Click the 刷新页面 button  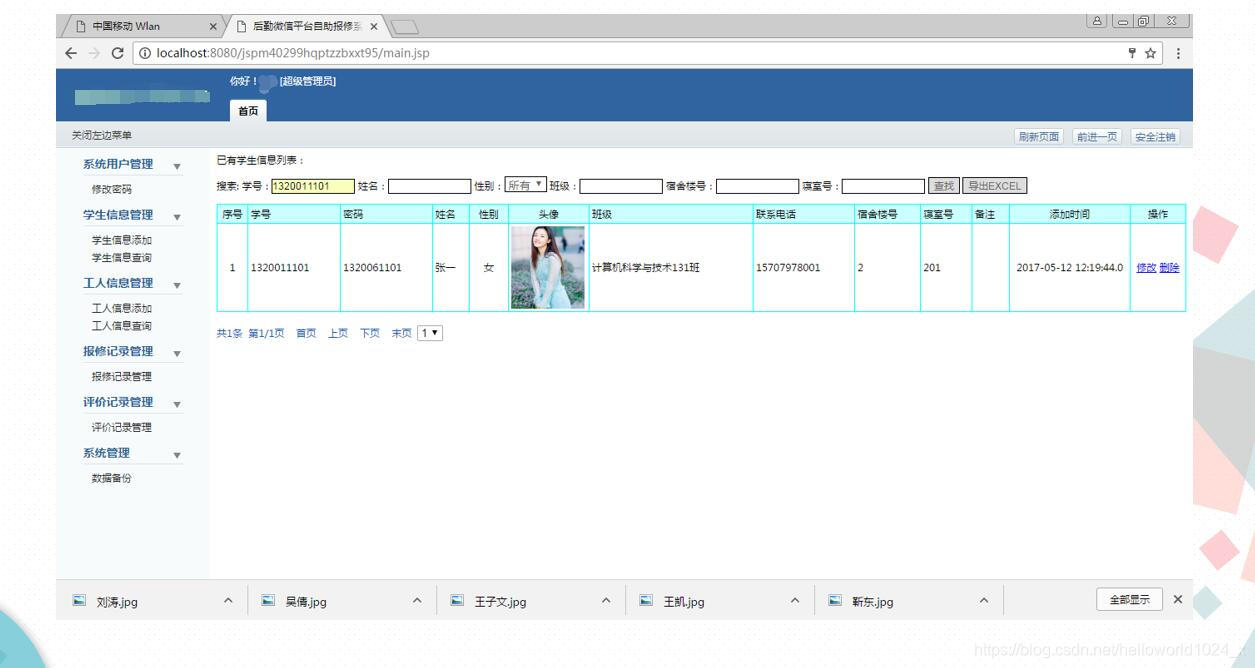1039,137
